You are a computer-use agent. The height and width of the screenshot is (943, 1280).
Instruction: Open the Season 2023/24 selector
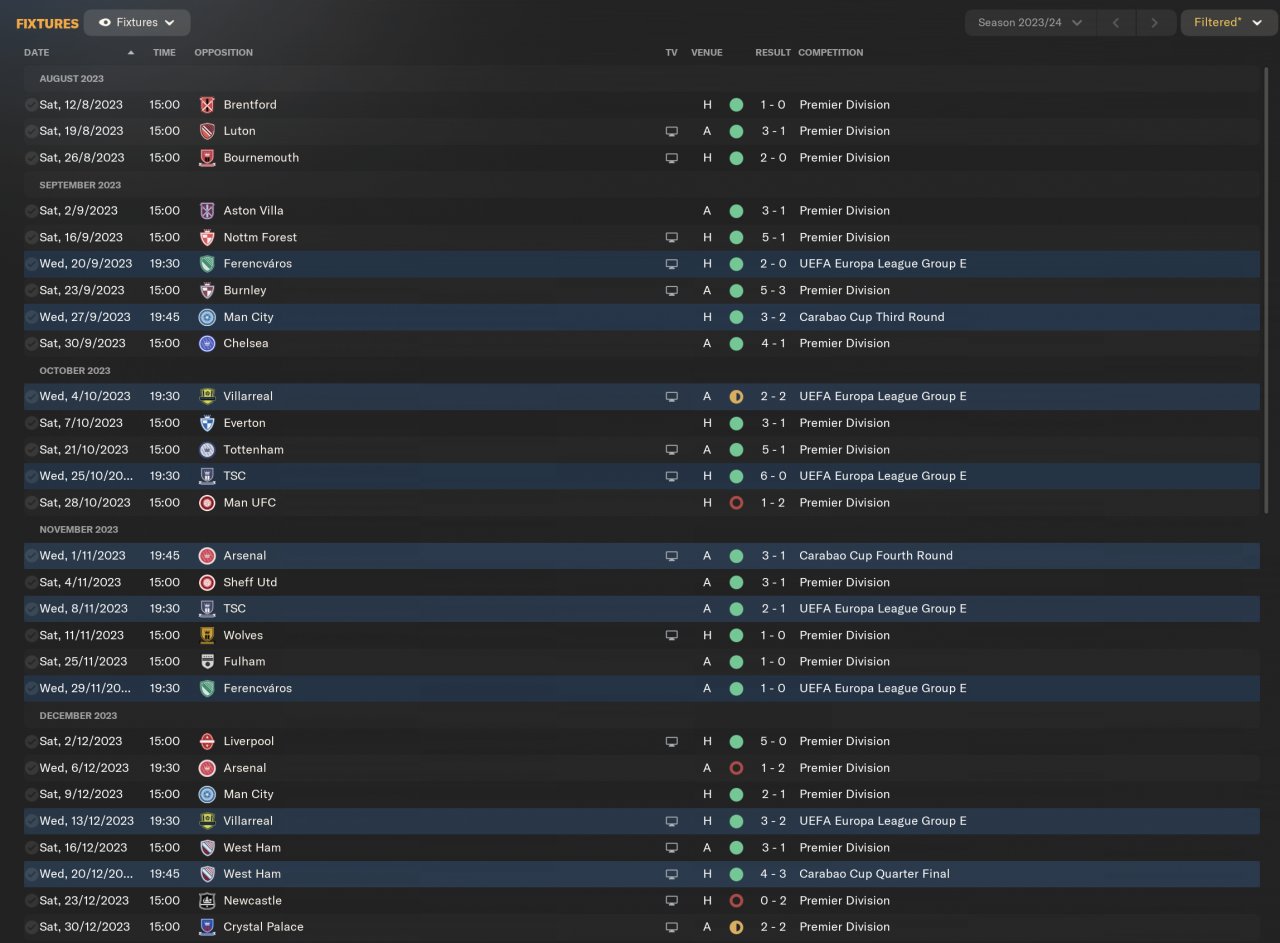1030,22
